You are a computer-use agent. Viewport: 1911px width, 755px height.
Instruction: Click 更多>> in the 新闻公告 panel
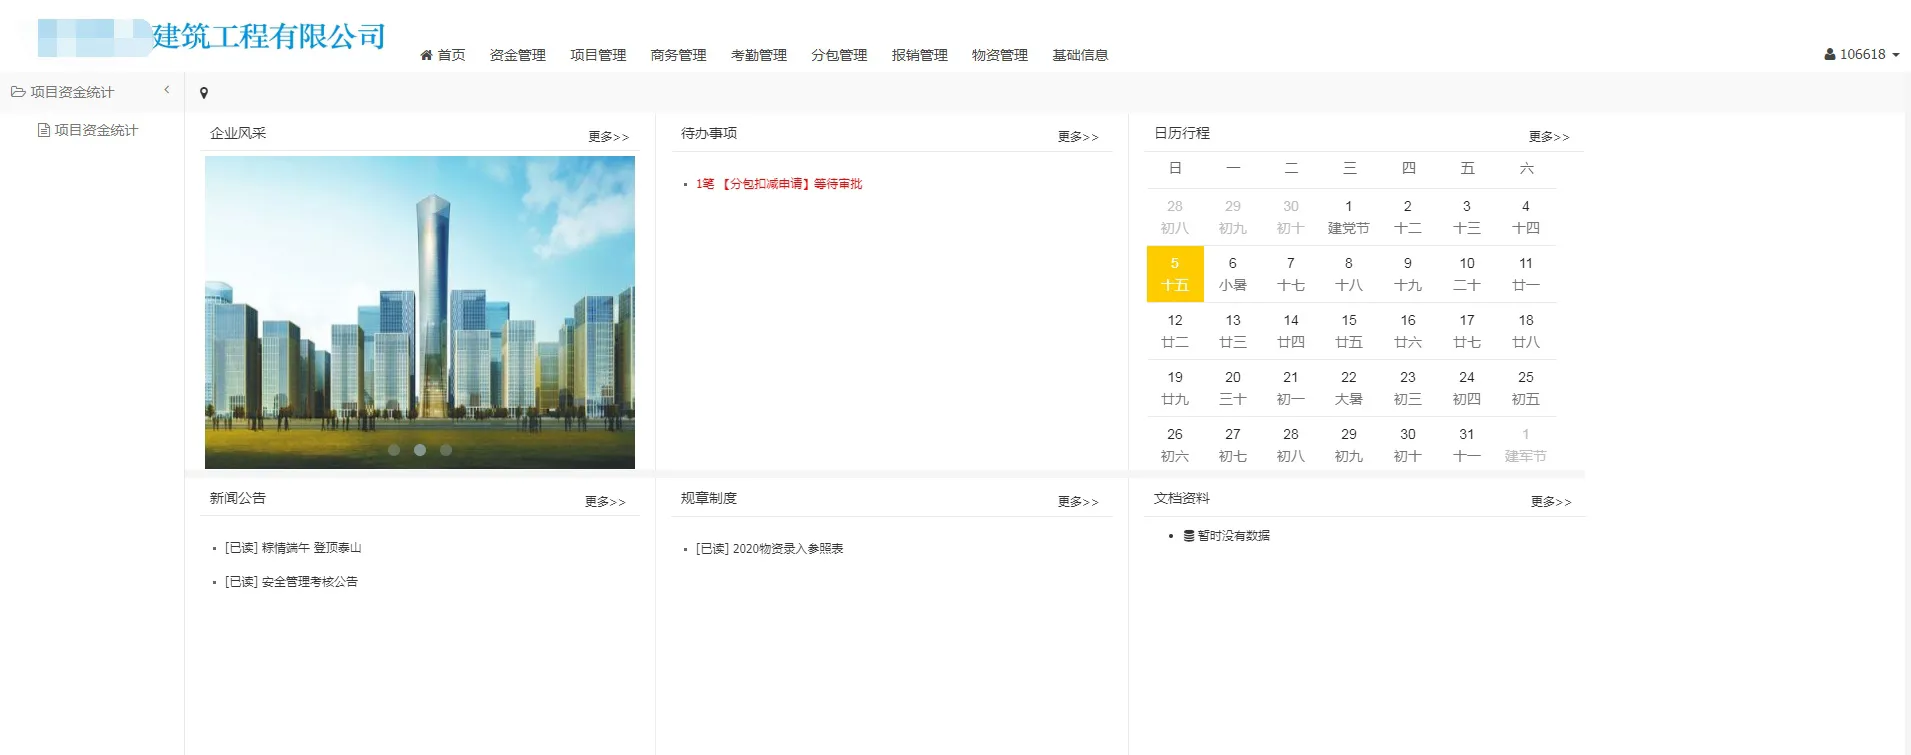pyautogui.click(x=605, y=502)
